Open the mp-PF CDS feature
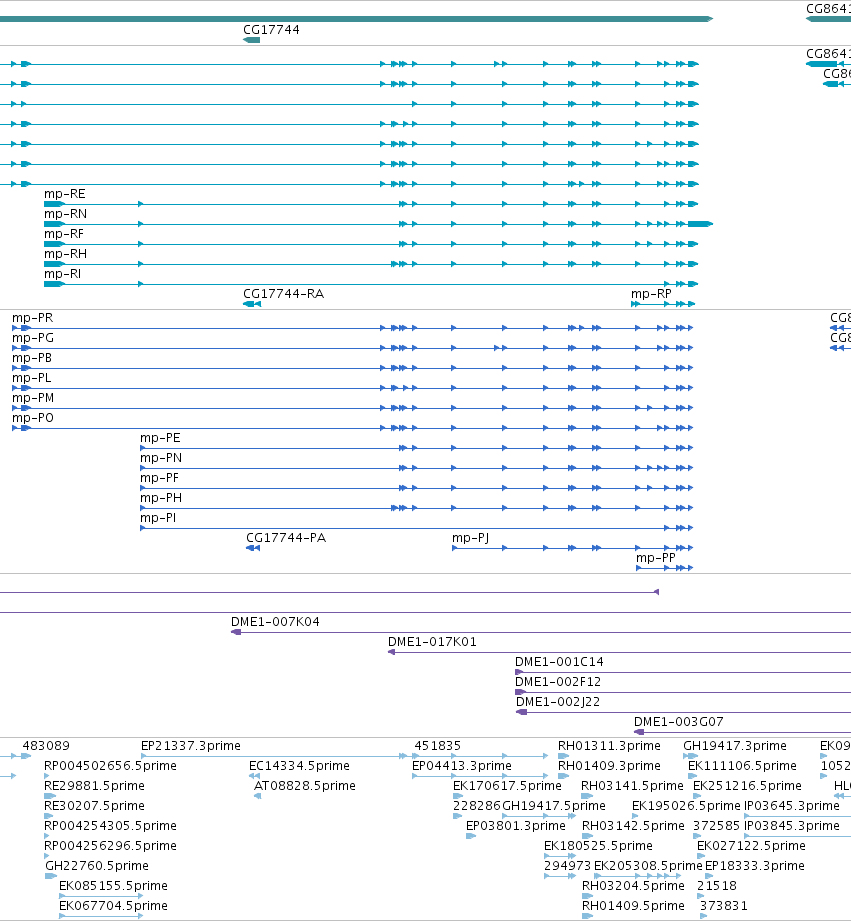This screenshot has height=921, width=851. pyautogui.click(x=416, y=488)
